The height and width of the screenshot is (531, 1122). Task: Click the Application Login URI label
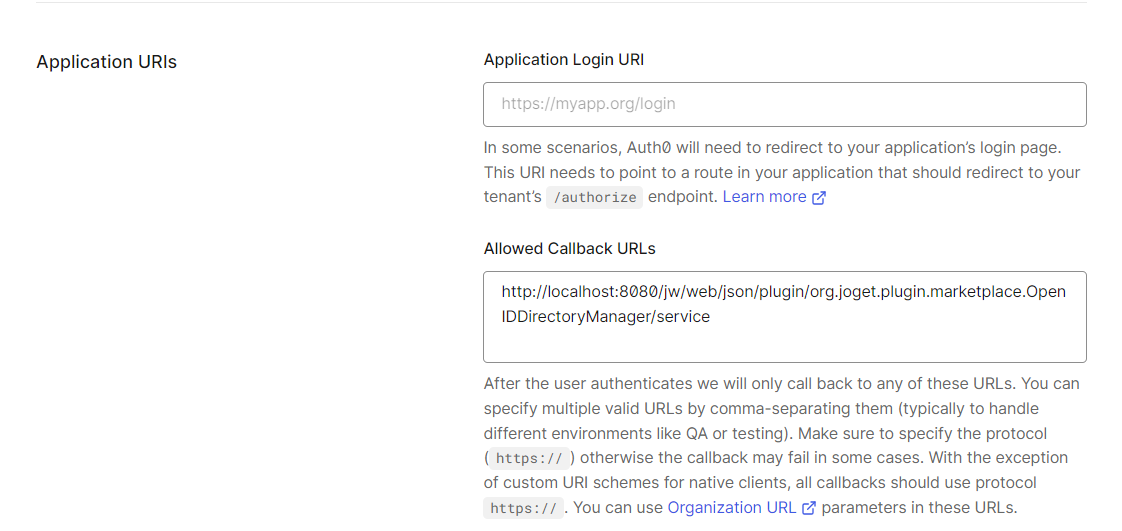(x=563, y=60)
